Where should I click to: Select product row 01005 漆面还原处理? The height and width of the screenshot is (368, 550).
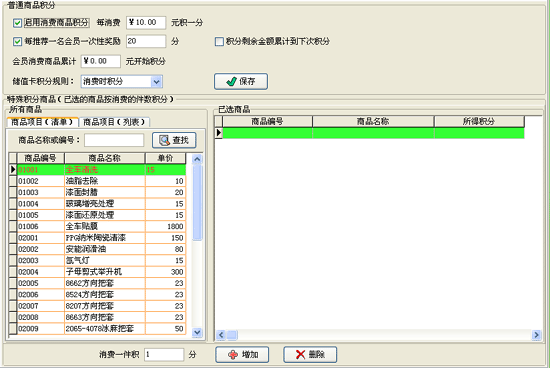pos(101,215)
